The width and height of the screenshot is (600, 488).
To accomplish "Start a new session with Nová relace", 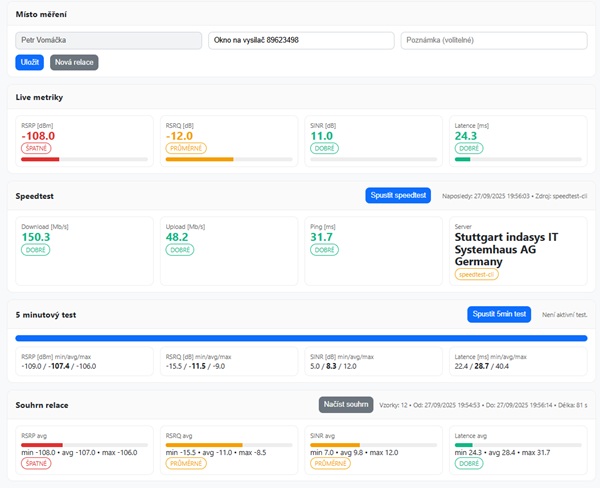I will 74,62.
